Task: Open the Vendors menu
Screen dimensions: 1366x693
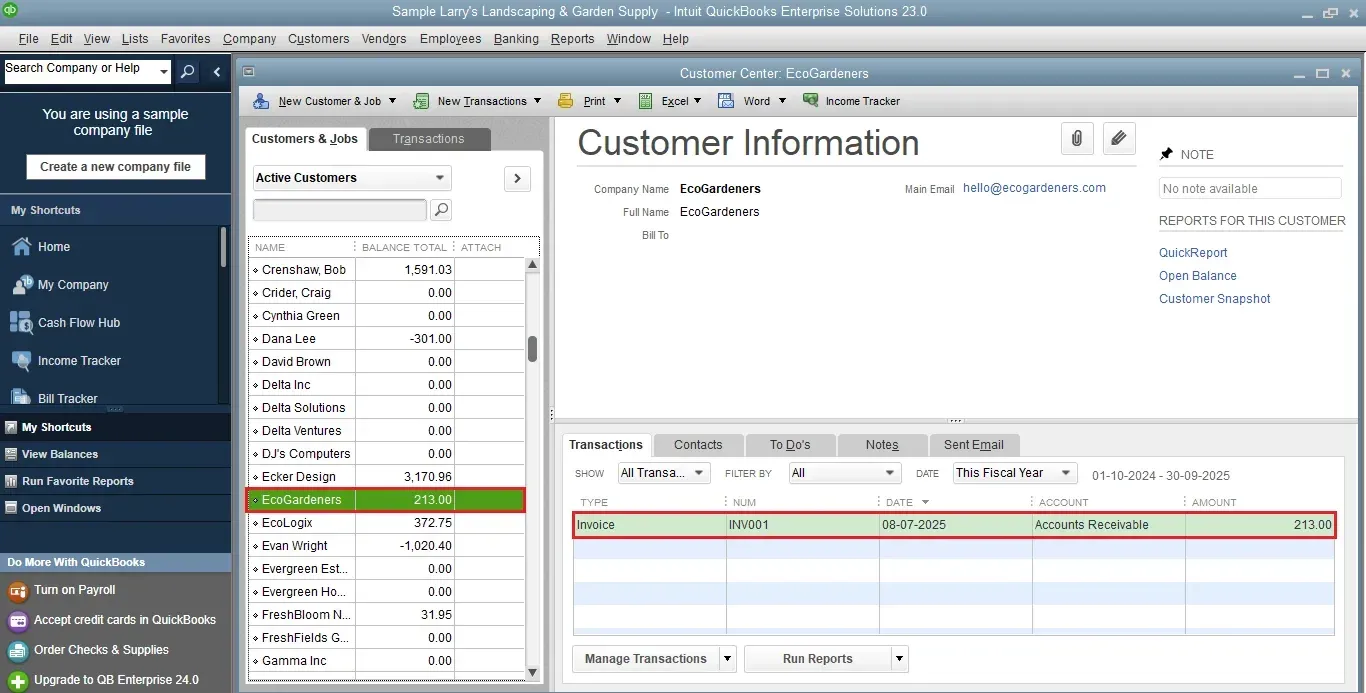Action: [384, 39]
